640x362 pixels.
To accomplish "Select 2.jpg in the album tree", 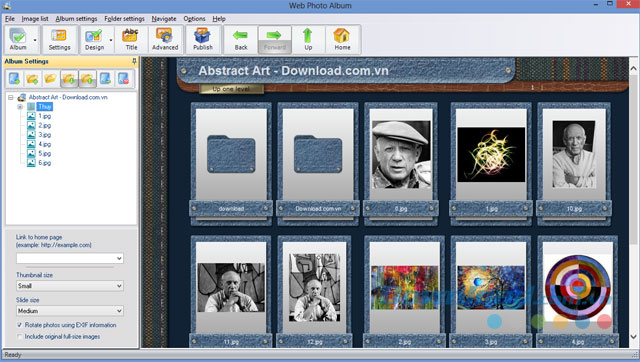I will pos(44,125).
